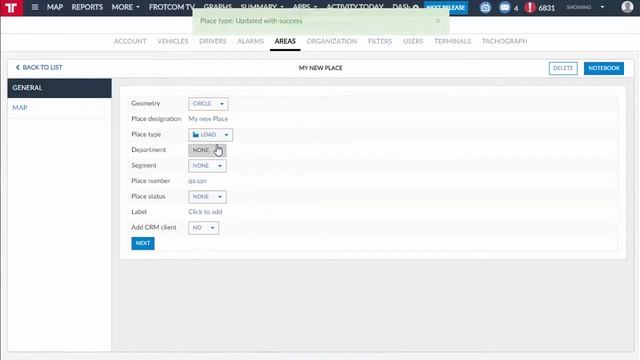This screenshot has width=640, height=360.
Task: Click the alarms count 6831
Action: point(547,8)
